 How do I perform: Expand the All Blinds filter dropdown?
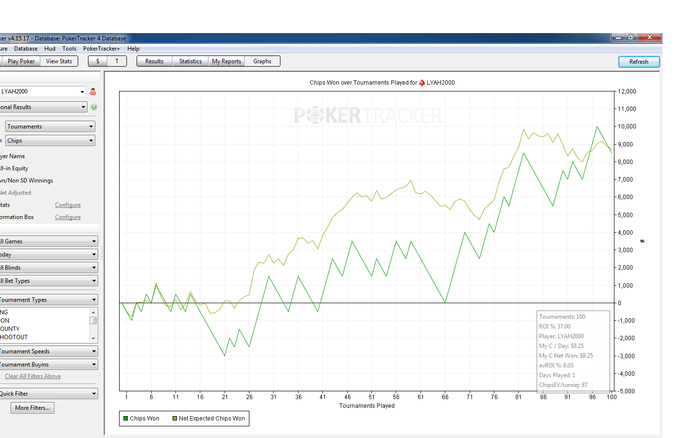(x=49, y=268)
